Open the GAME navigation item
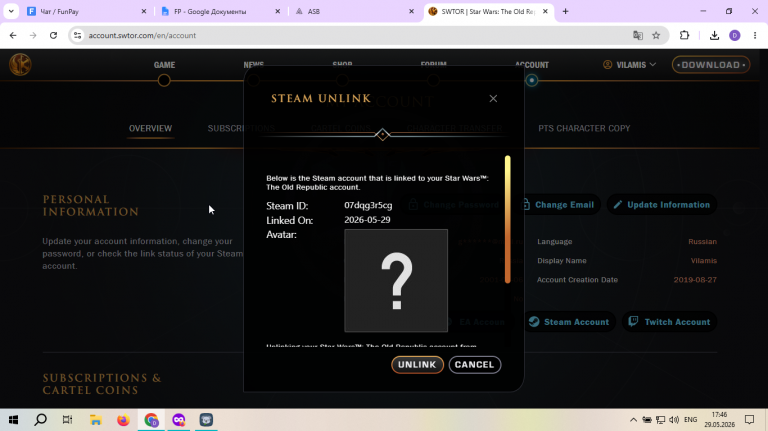The height and width of the screenshot is (431, 768). tap(164, 65)
